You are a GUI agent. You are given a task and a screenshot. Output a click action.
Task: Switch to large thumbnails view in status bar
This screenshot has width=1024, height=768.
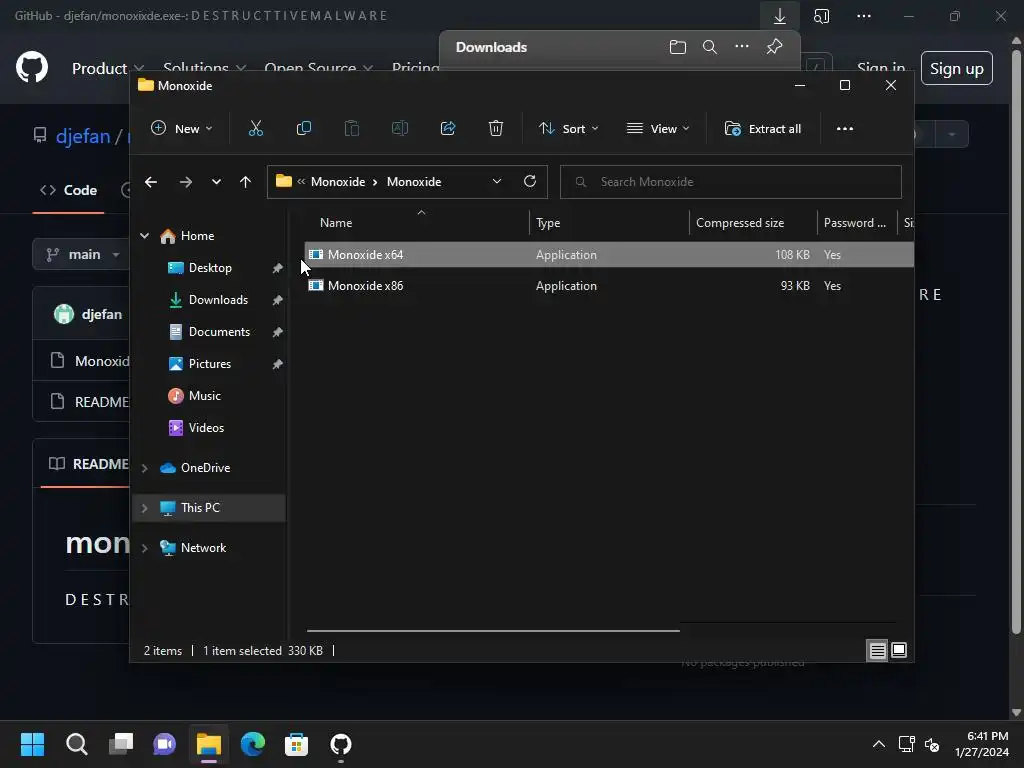click(899, 650)
